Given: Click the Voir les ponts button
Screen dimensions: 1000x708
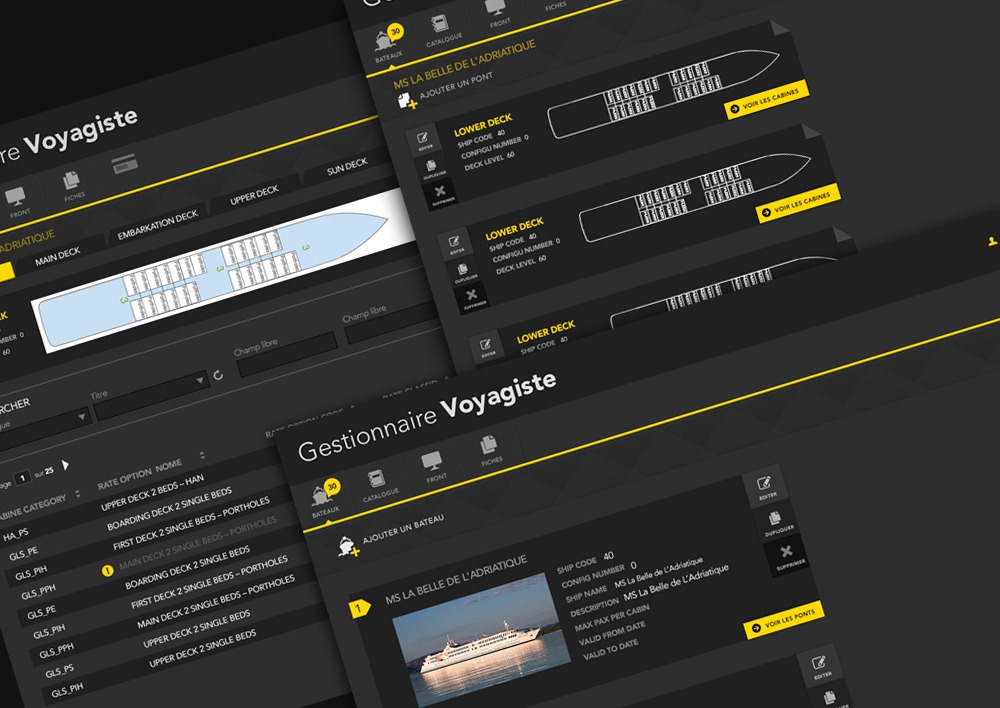Looking at the screenshot, I should (x=784, y=620).
